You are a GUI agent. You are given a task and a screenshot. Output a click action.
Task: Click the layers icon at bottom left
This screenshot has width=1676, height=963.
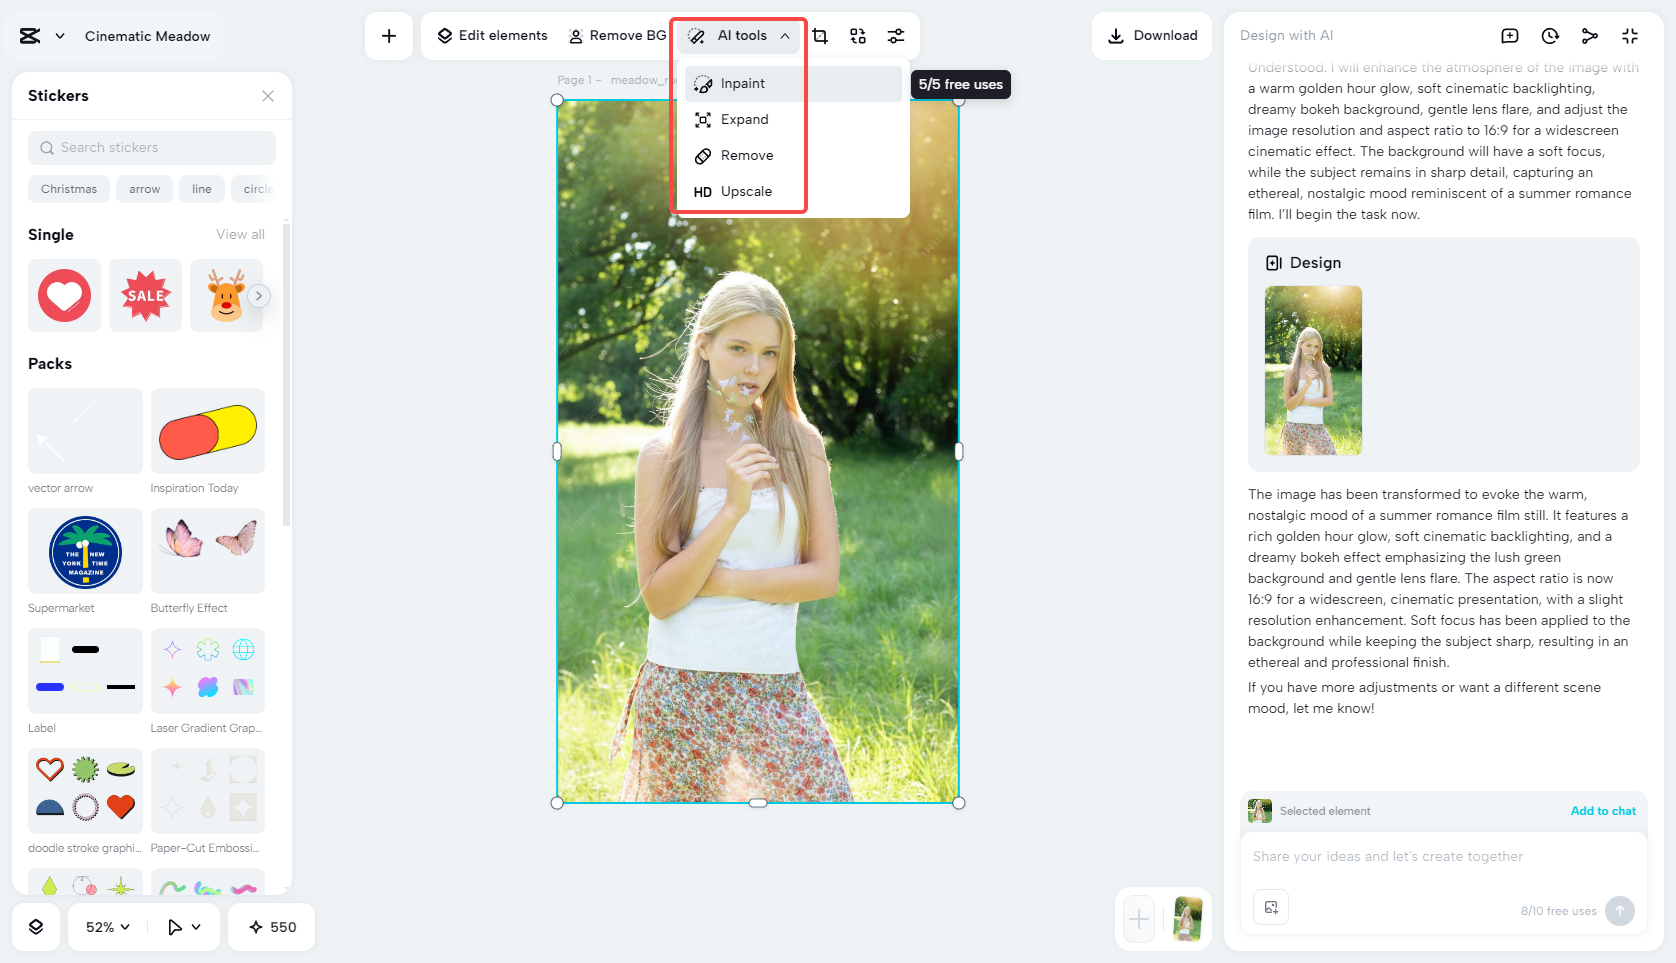tap(36, 927)
